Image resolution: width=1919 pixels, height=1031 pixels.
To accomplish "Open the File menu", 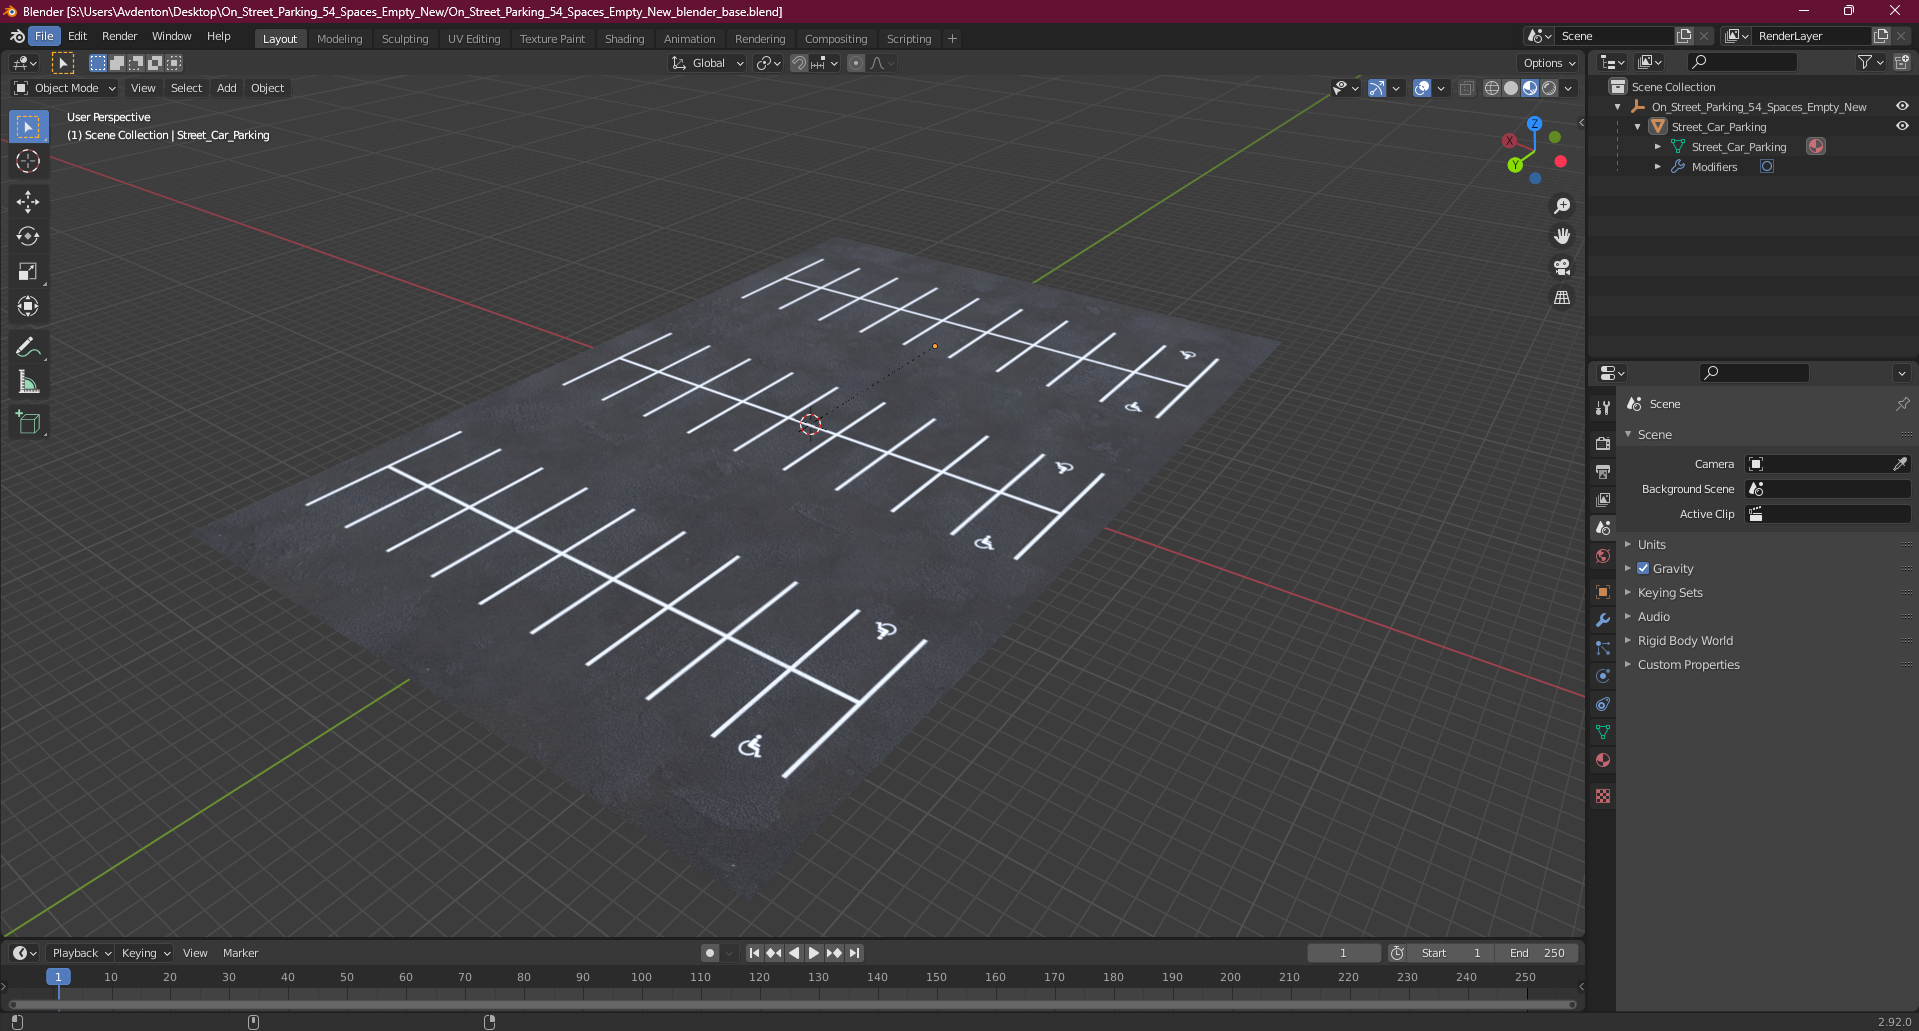I will (x=44, y=36).
